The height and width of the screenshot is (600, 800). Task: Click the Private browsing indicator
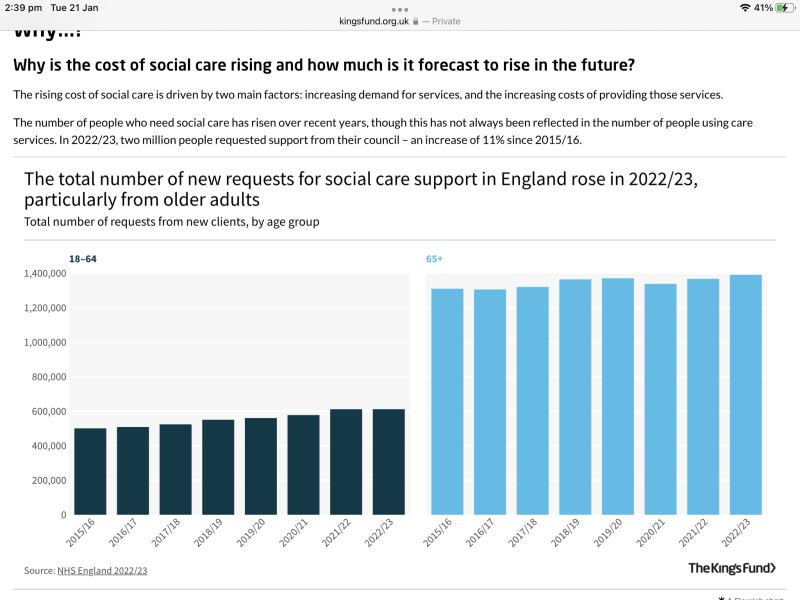click(446, 20)
